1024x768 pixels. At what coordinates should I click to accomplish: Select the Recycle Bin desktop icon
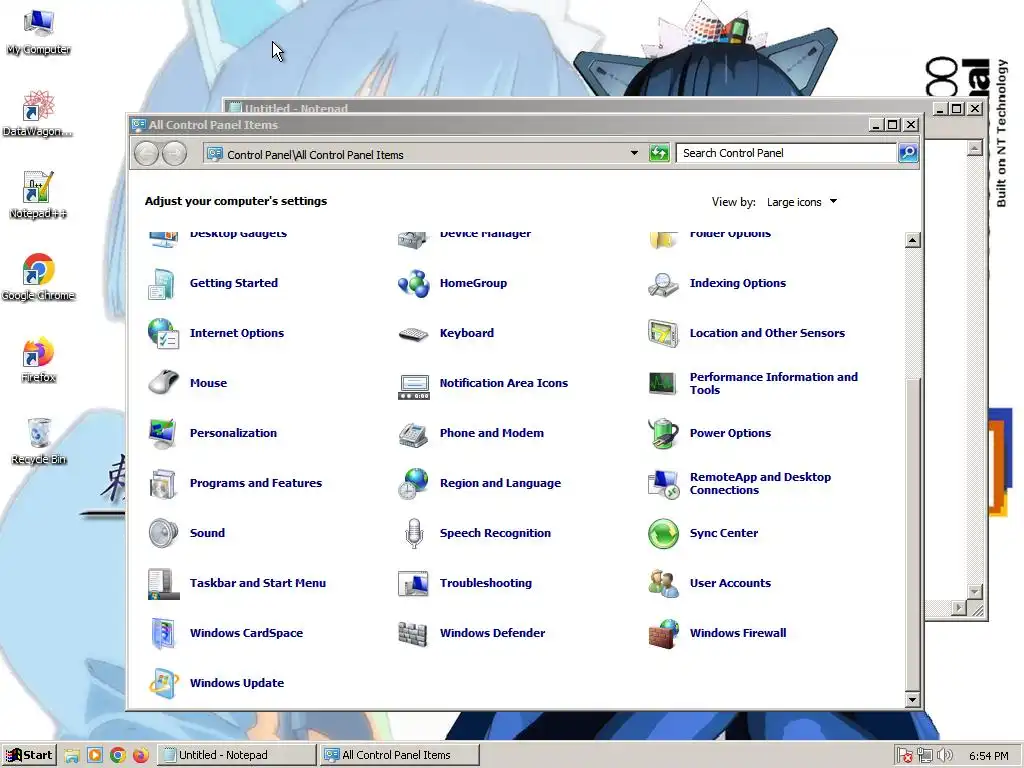click(39, 442)
